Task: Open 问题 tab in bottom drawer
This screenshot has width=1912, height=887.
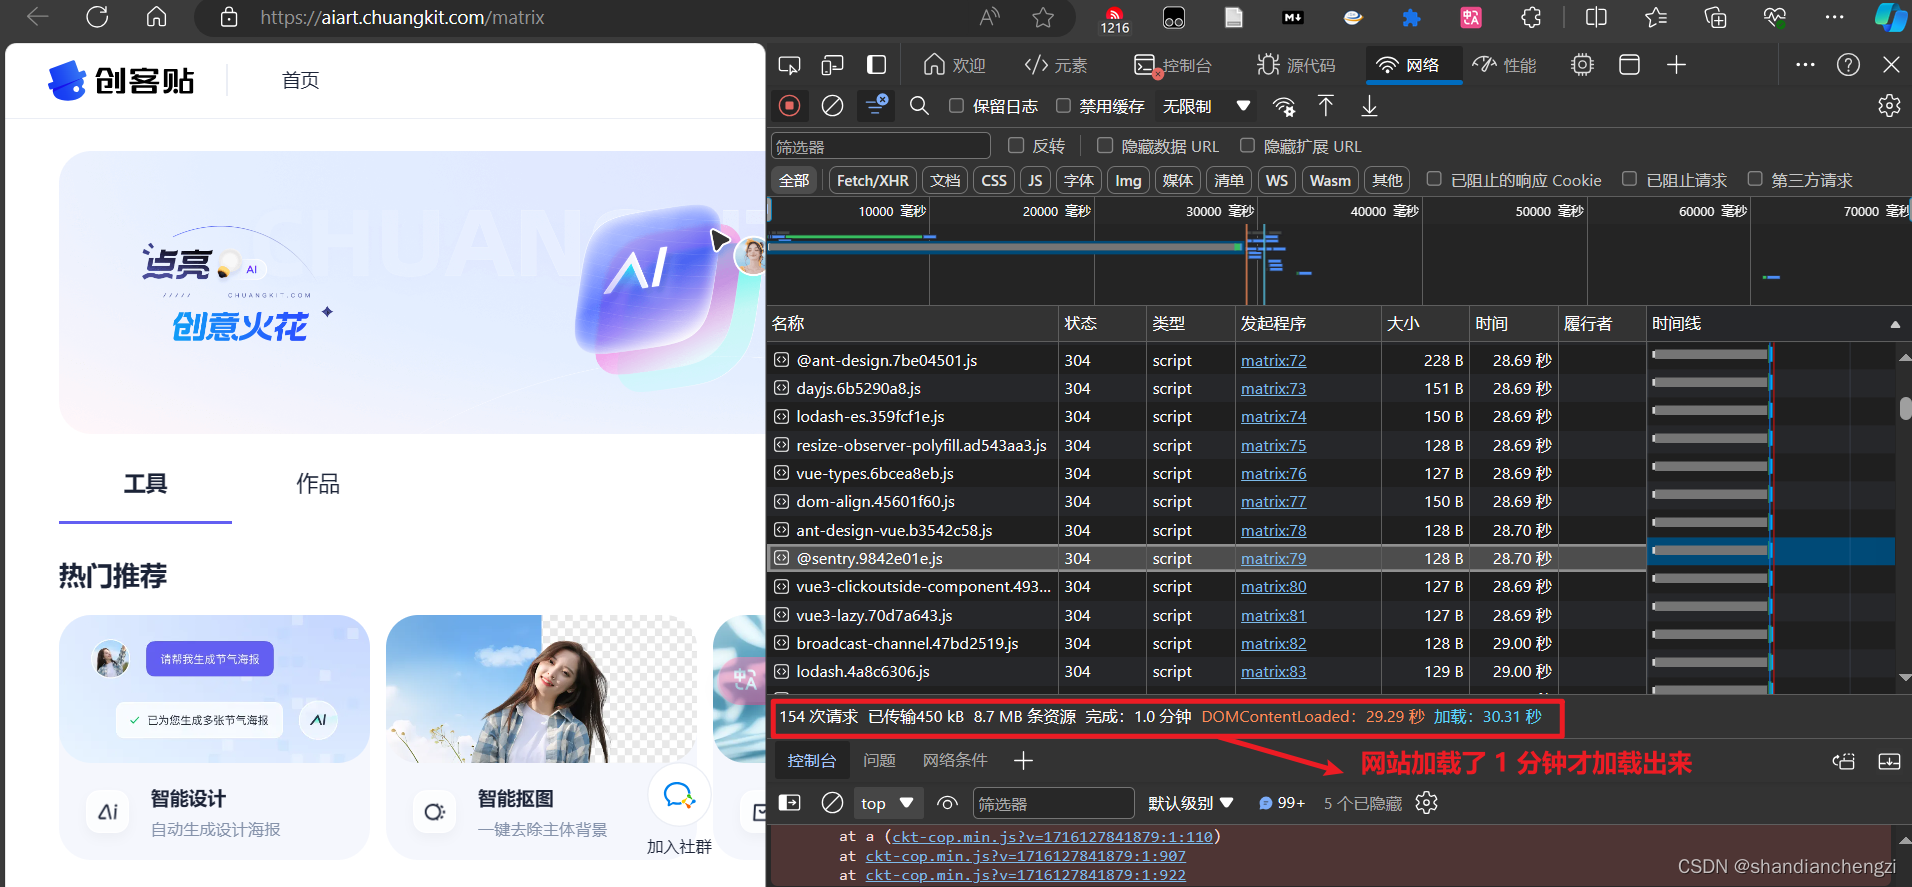Action: [x=879, y=761]
